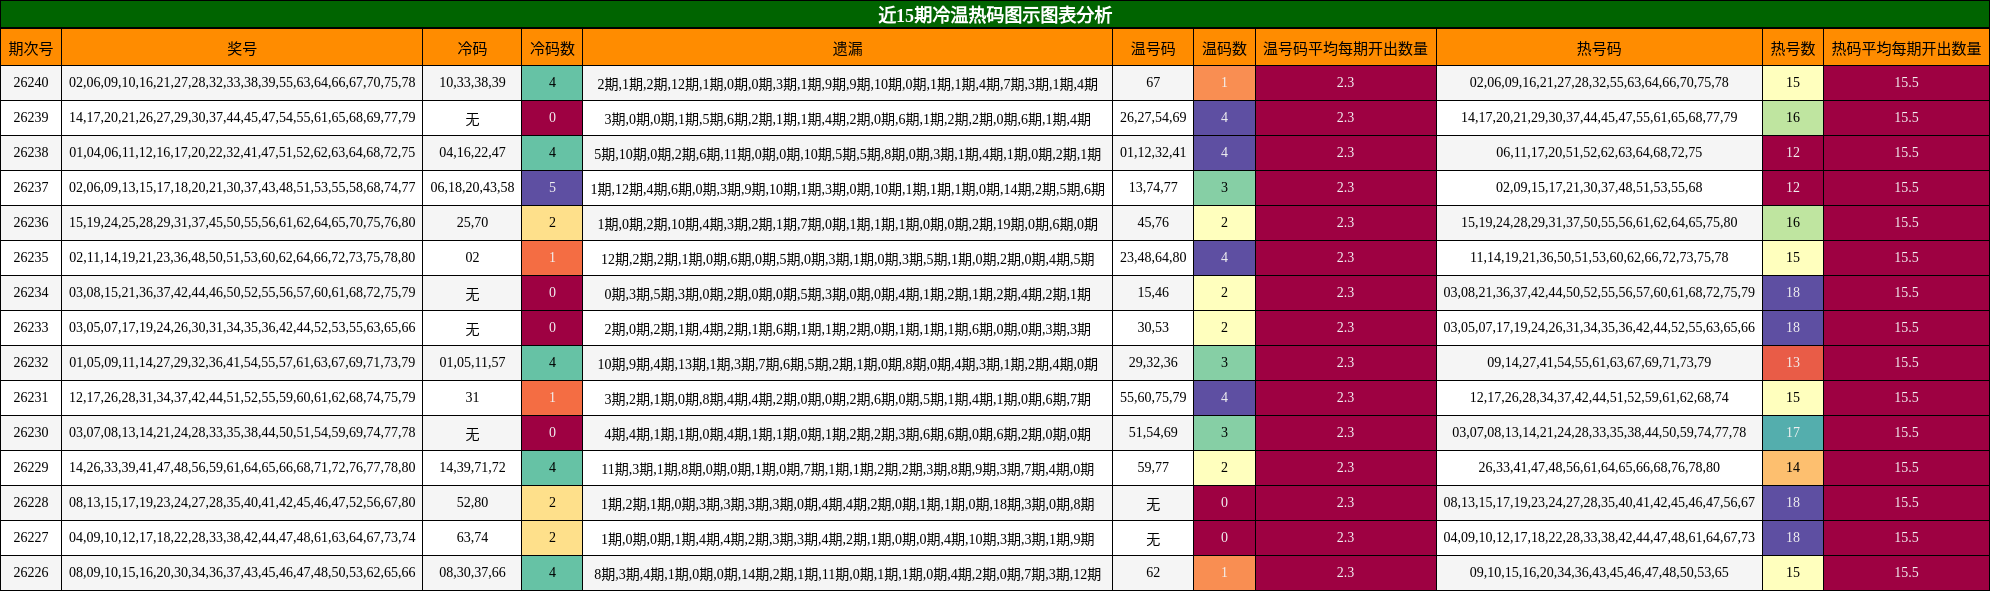This screenshot has height=591, width=1990.
Task: Select the 奖号 column header
Action: (x=242, y=48)
